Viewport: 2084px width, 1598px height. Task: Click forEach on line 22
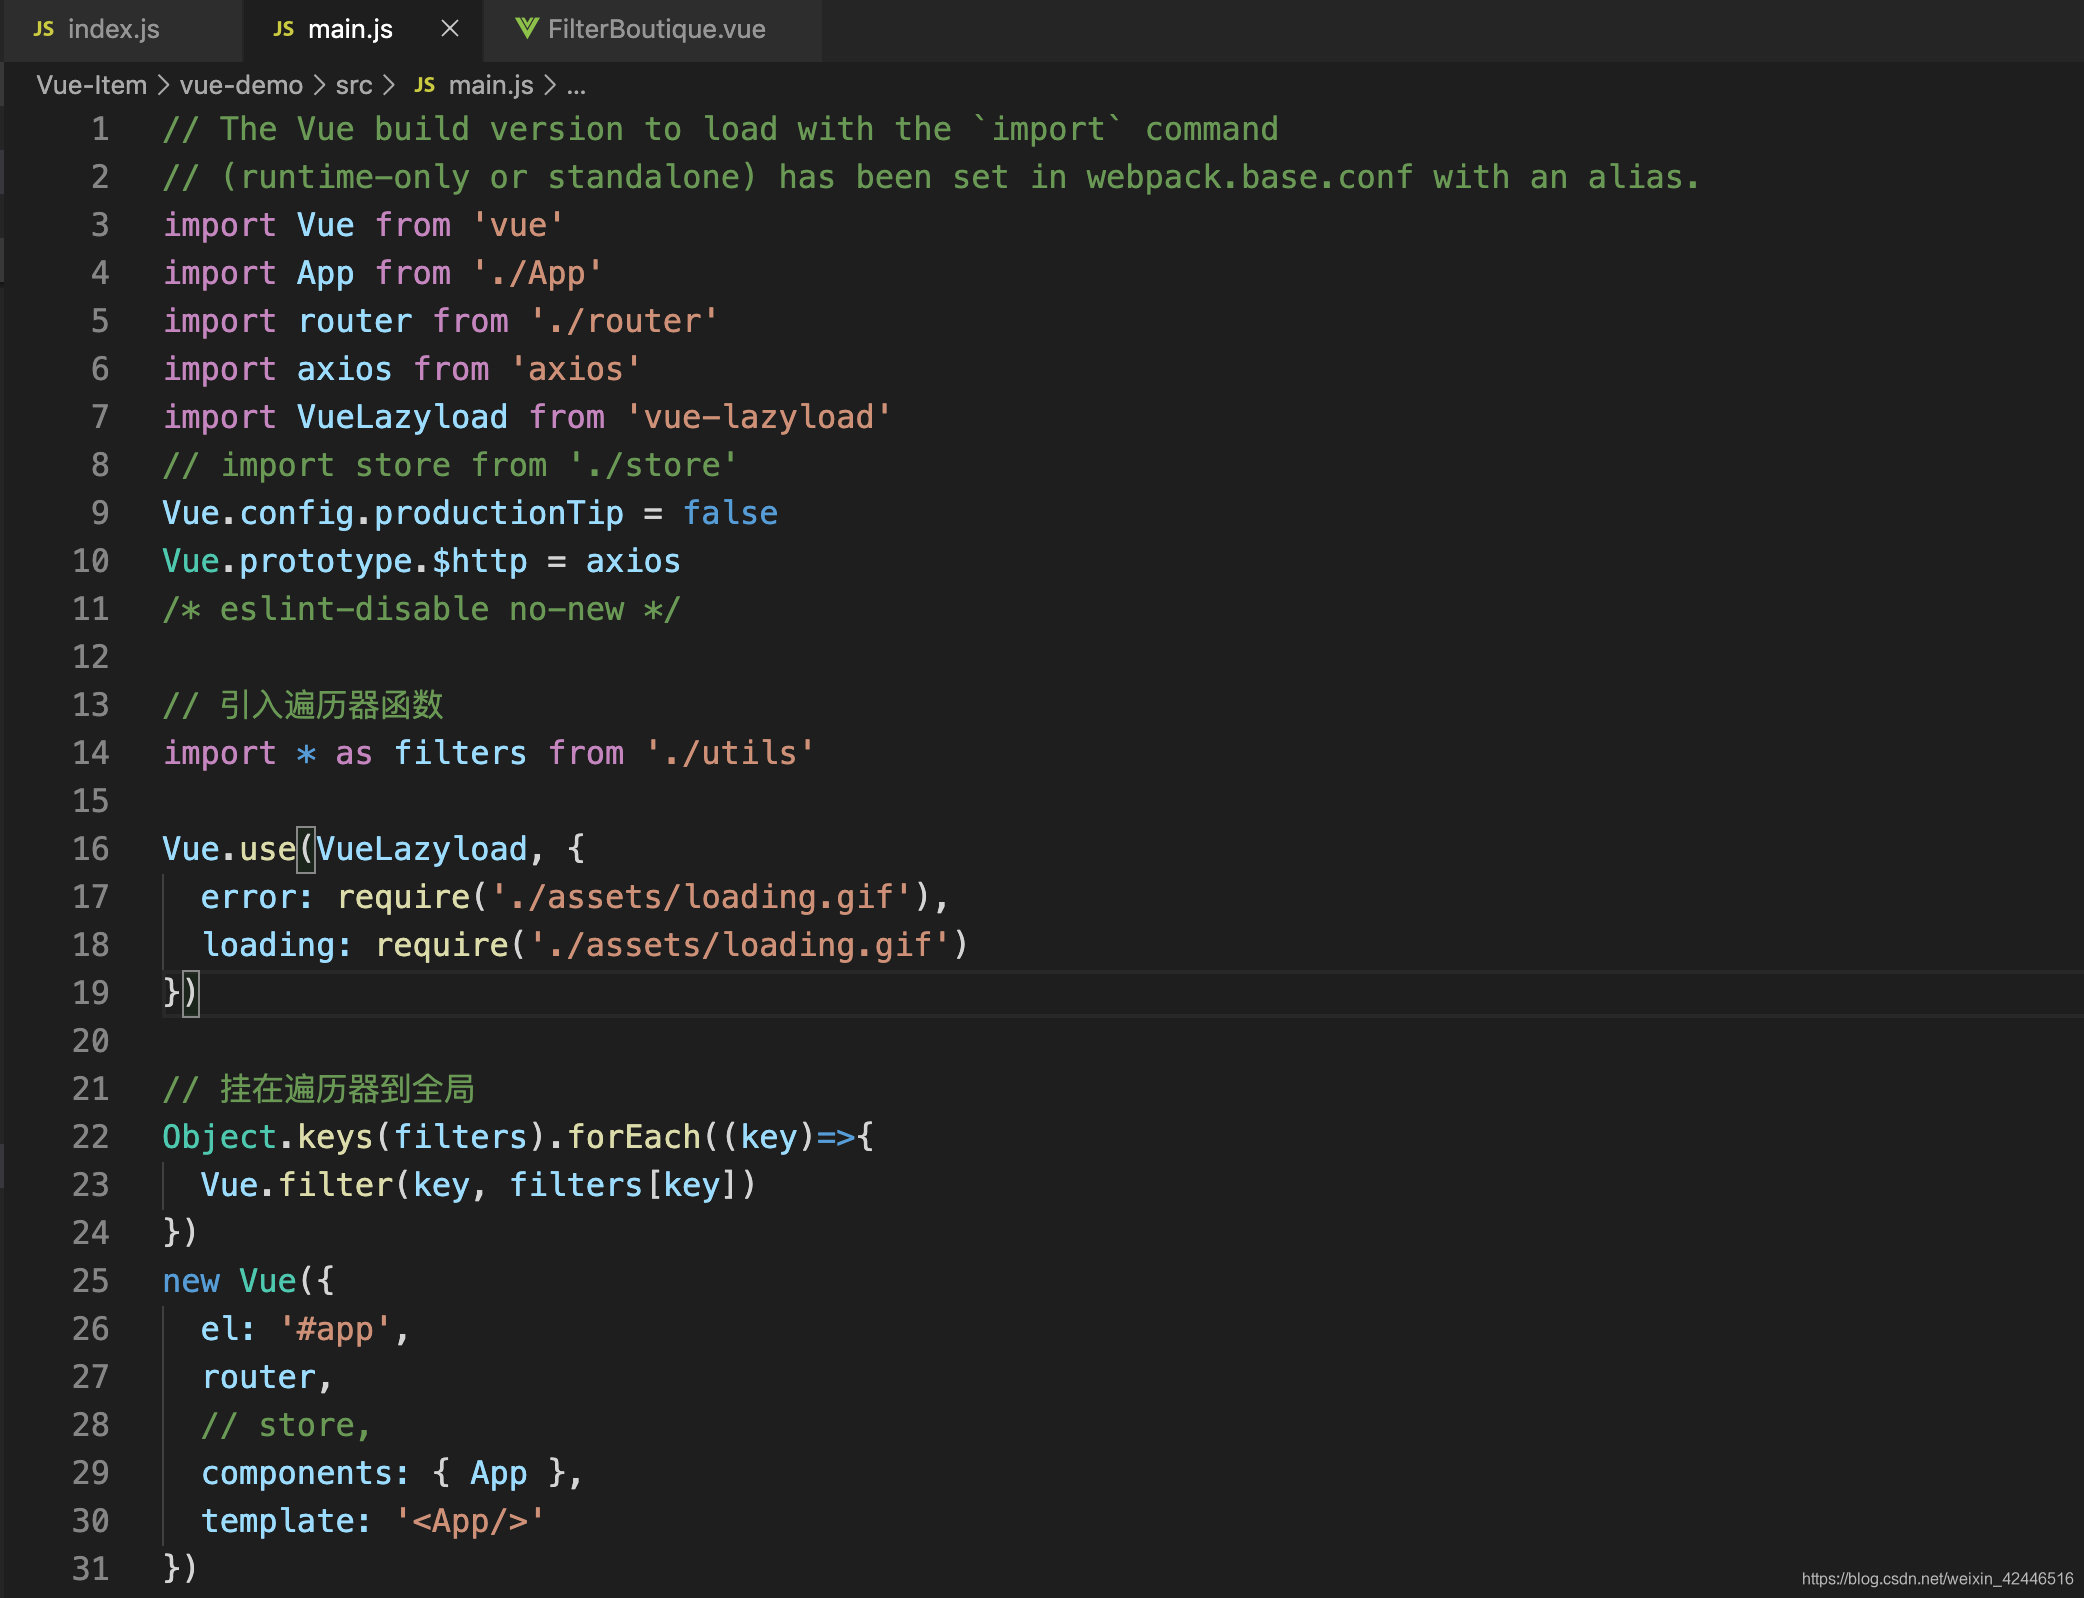[x=634, y=1137]
